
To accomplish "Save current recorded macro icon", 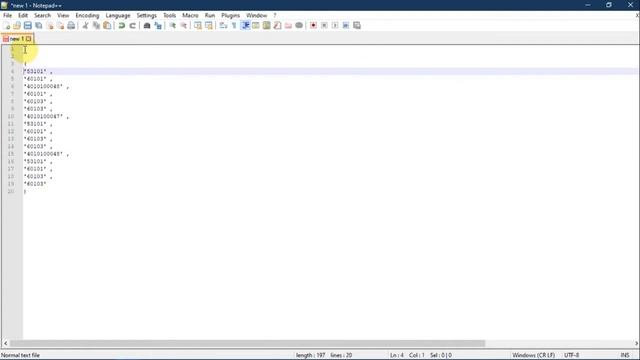I will [x=357, y=26].
